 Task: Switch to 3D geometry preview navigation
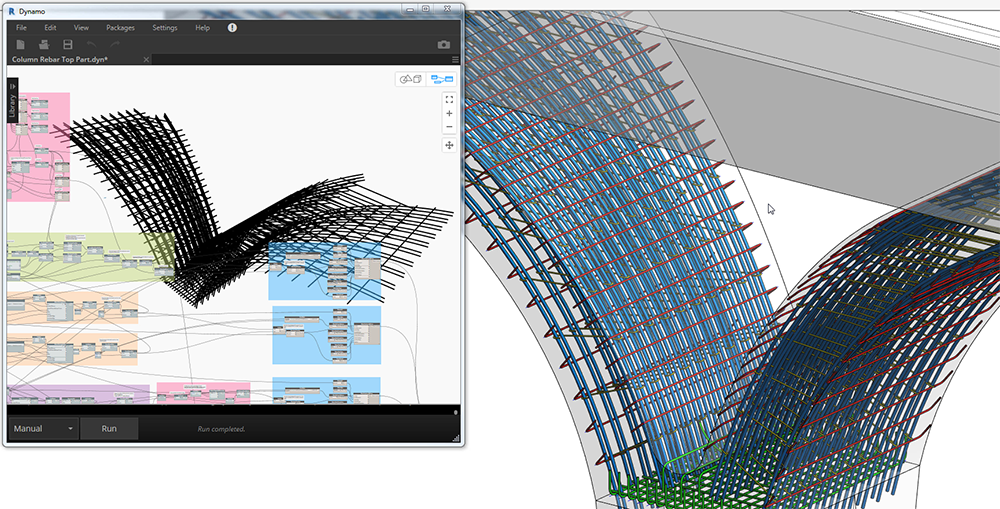click(411, 79)
